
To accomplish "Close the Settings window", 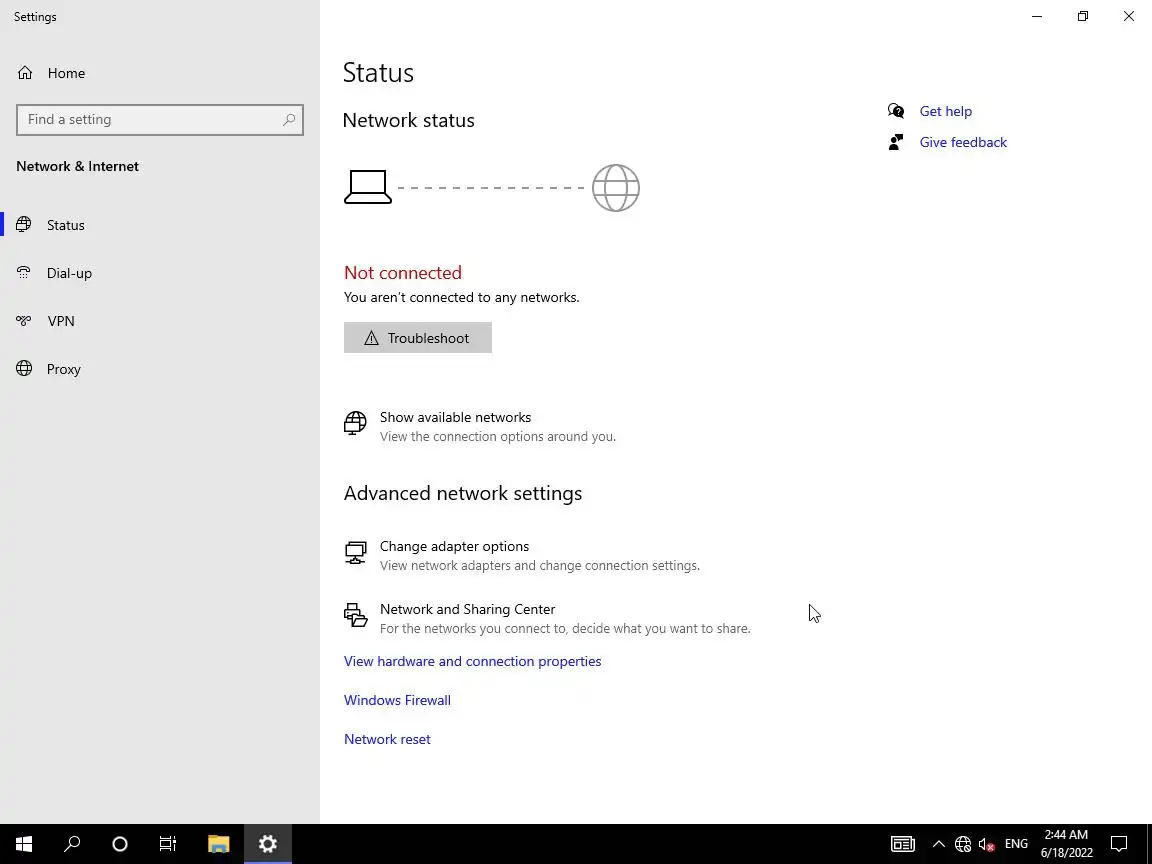I will click(1128, 16).
